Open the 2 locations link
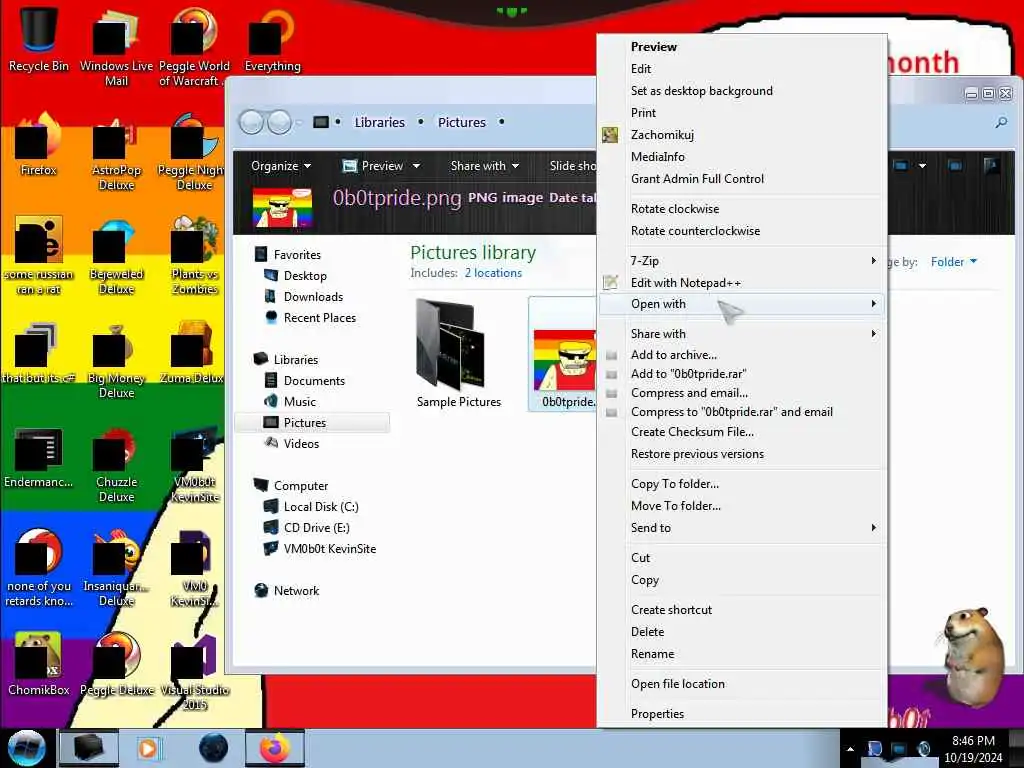 click(493, 273)
